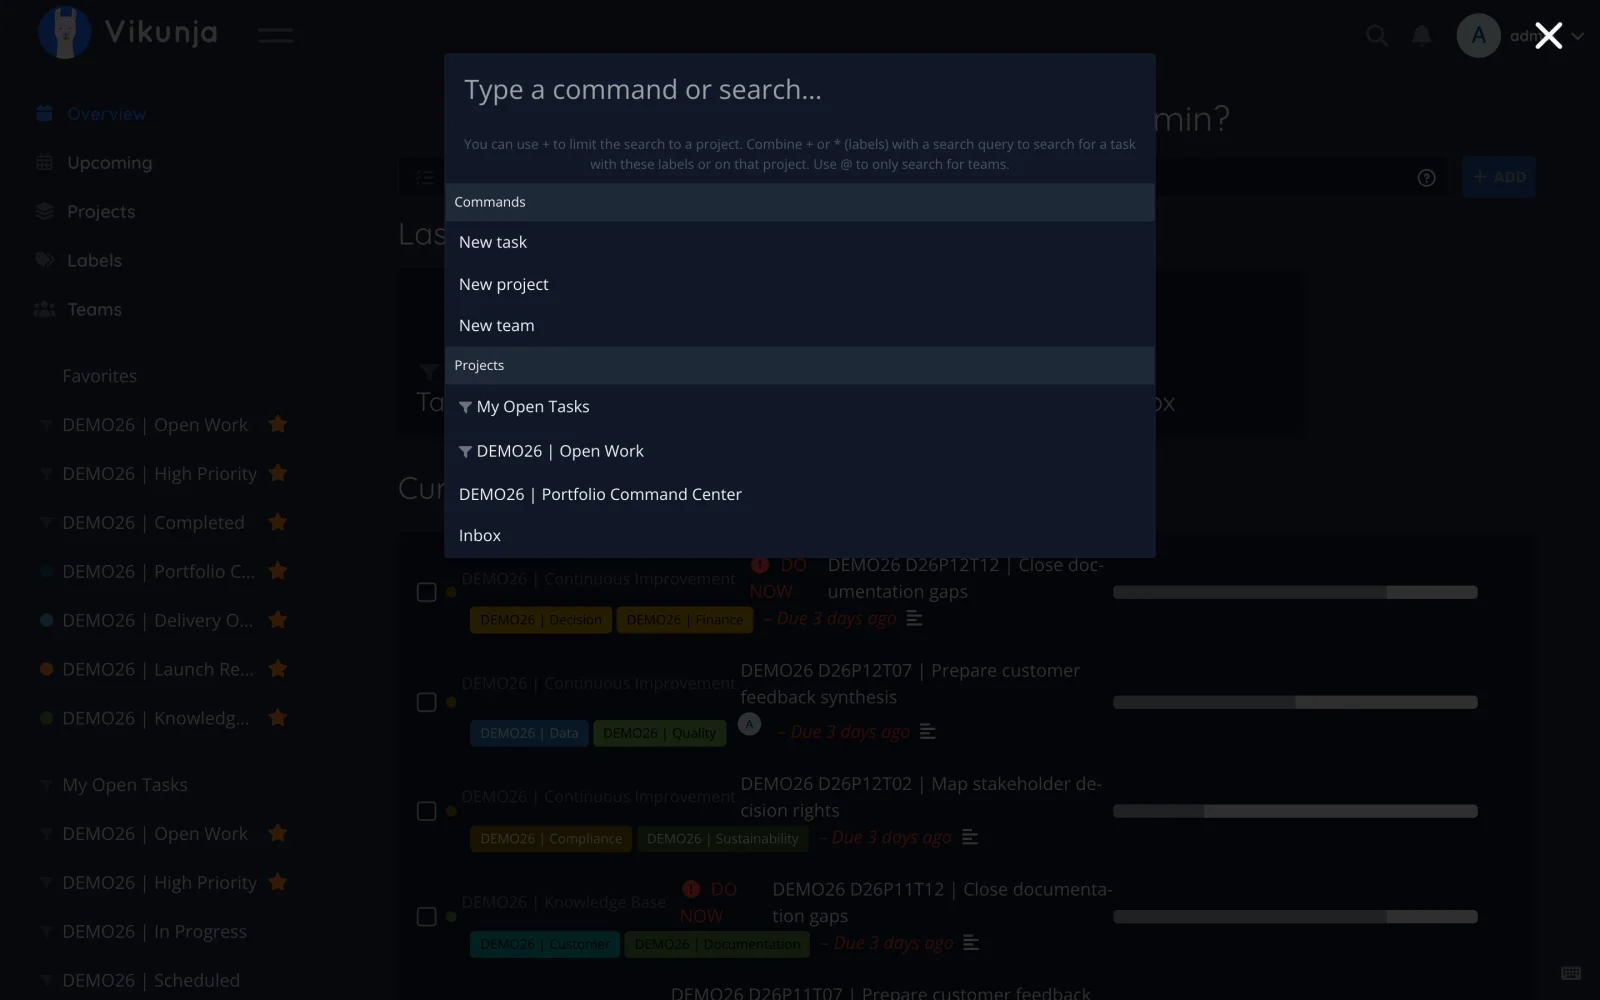Open Projects in sidebar
Viewport: 1600px width, 1000px height.
click(x=101, y=211)
